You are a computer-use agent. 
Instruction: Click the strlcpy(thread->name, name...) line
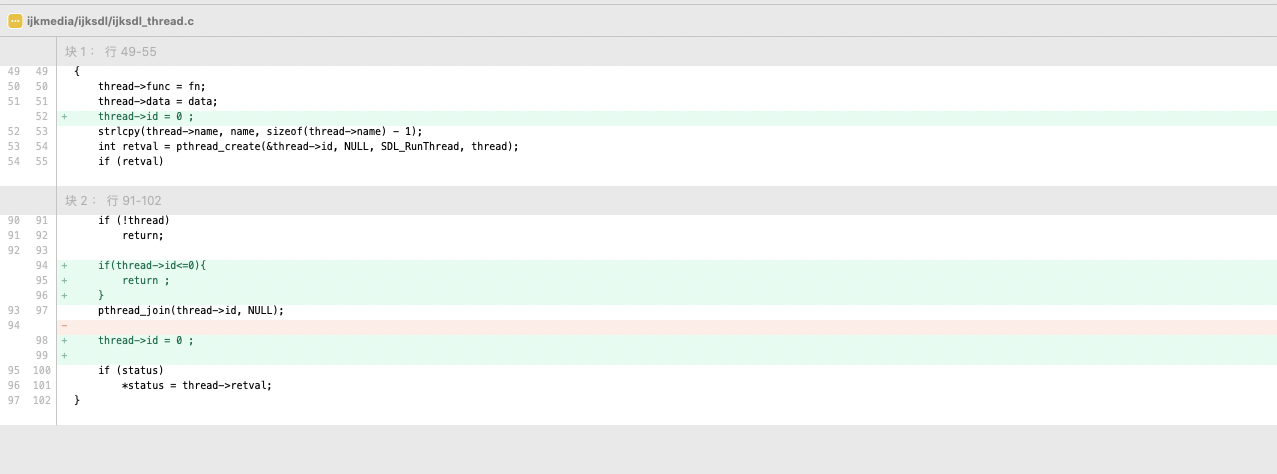pos(260,131)
